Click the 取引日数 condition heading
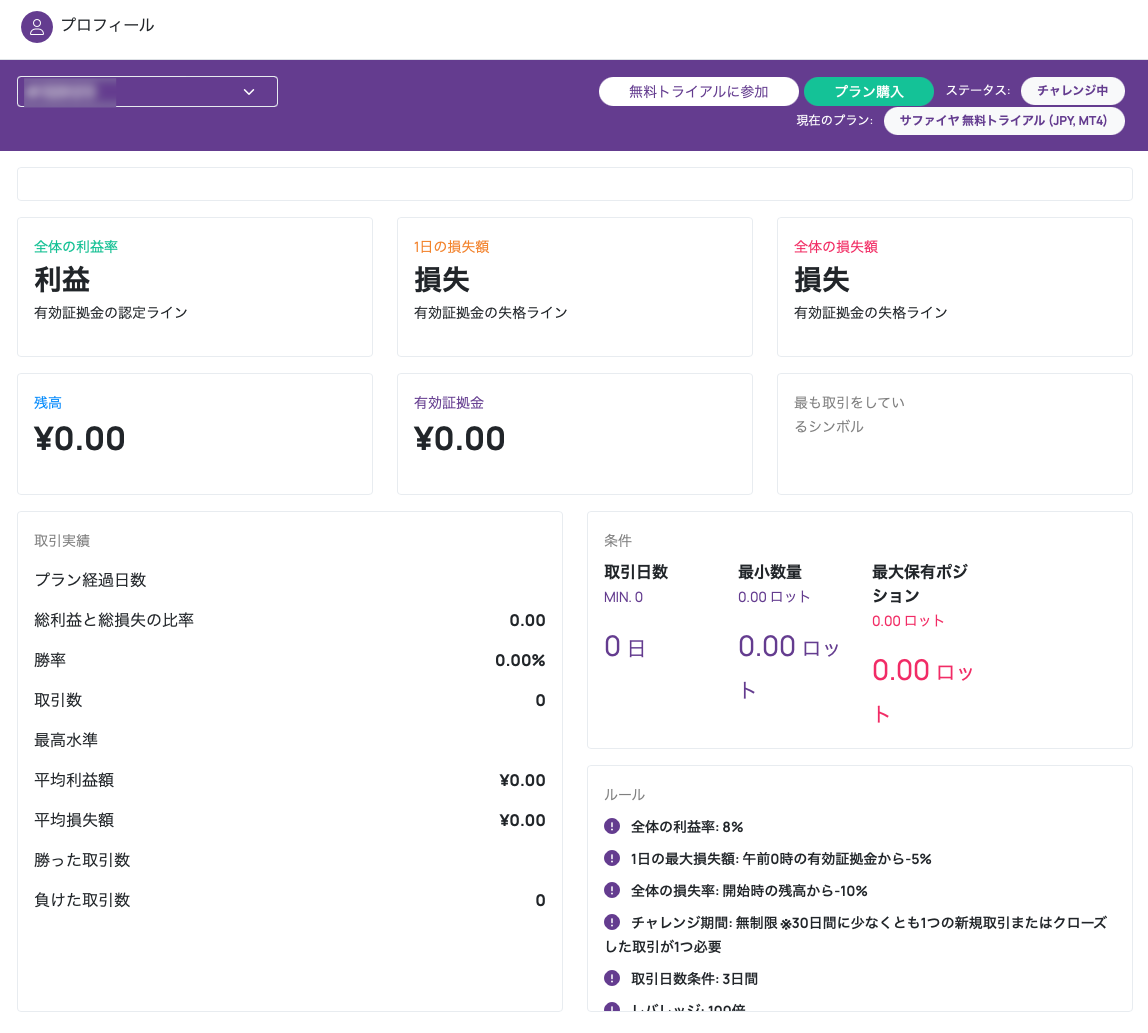The width and height of the screenshot is (1148, 1033). [x=636, y=572]
